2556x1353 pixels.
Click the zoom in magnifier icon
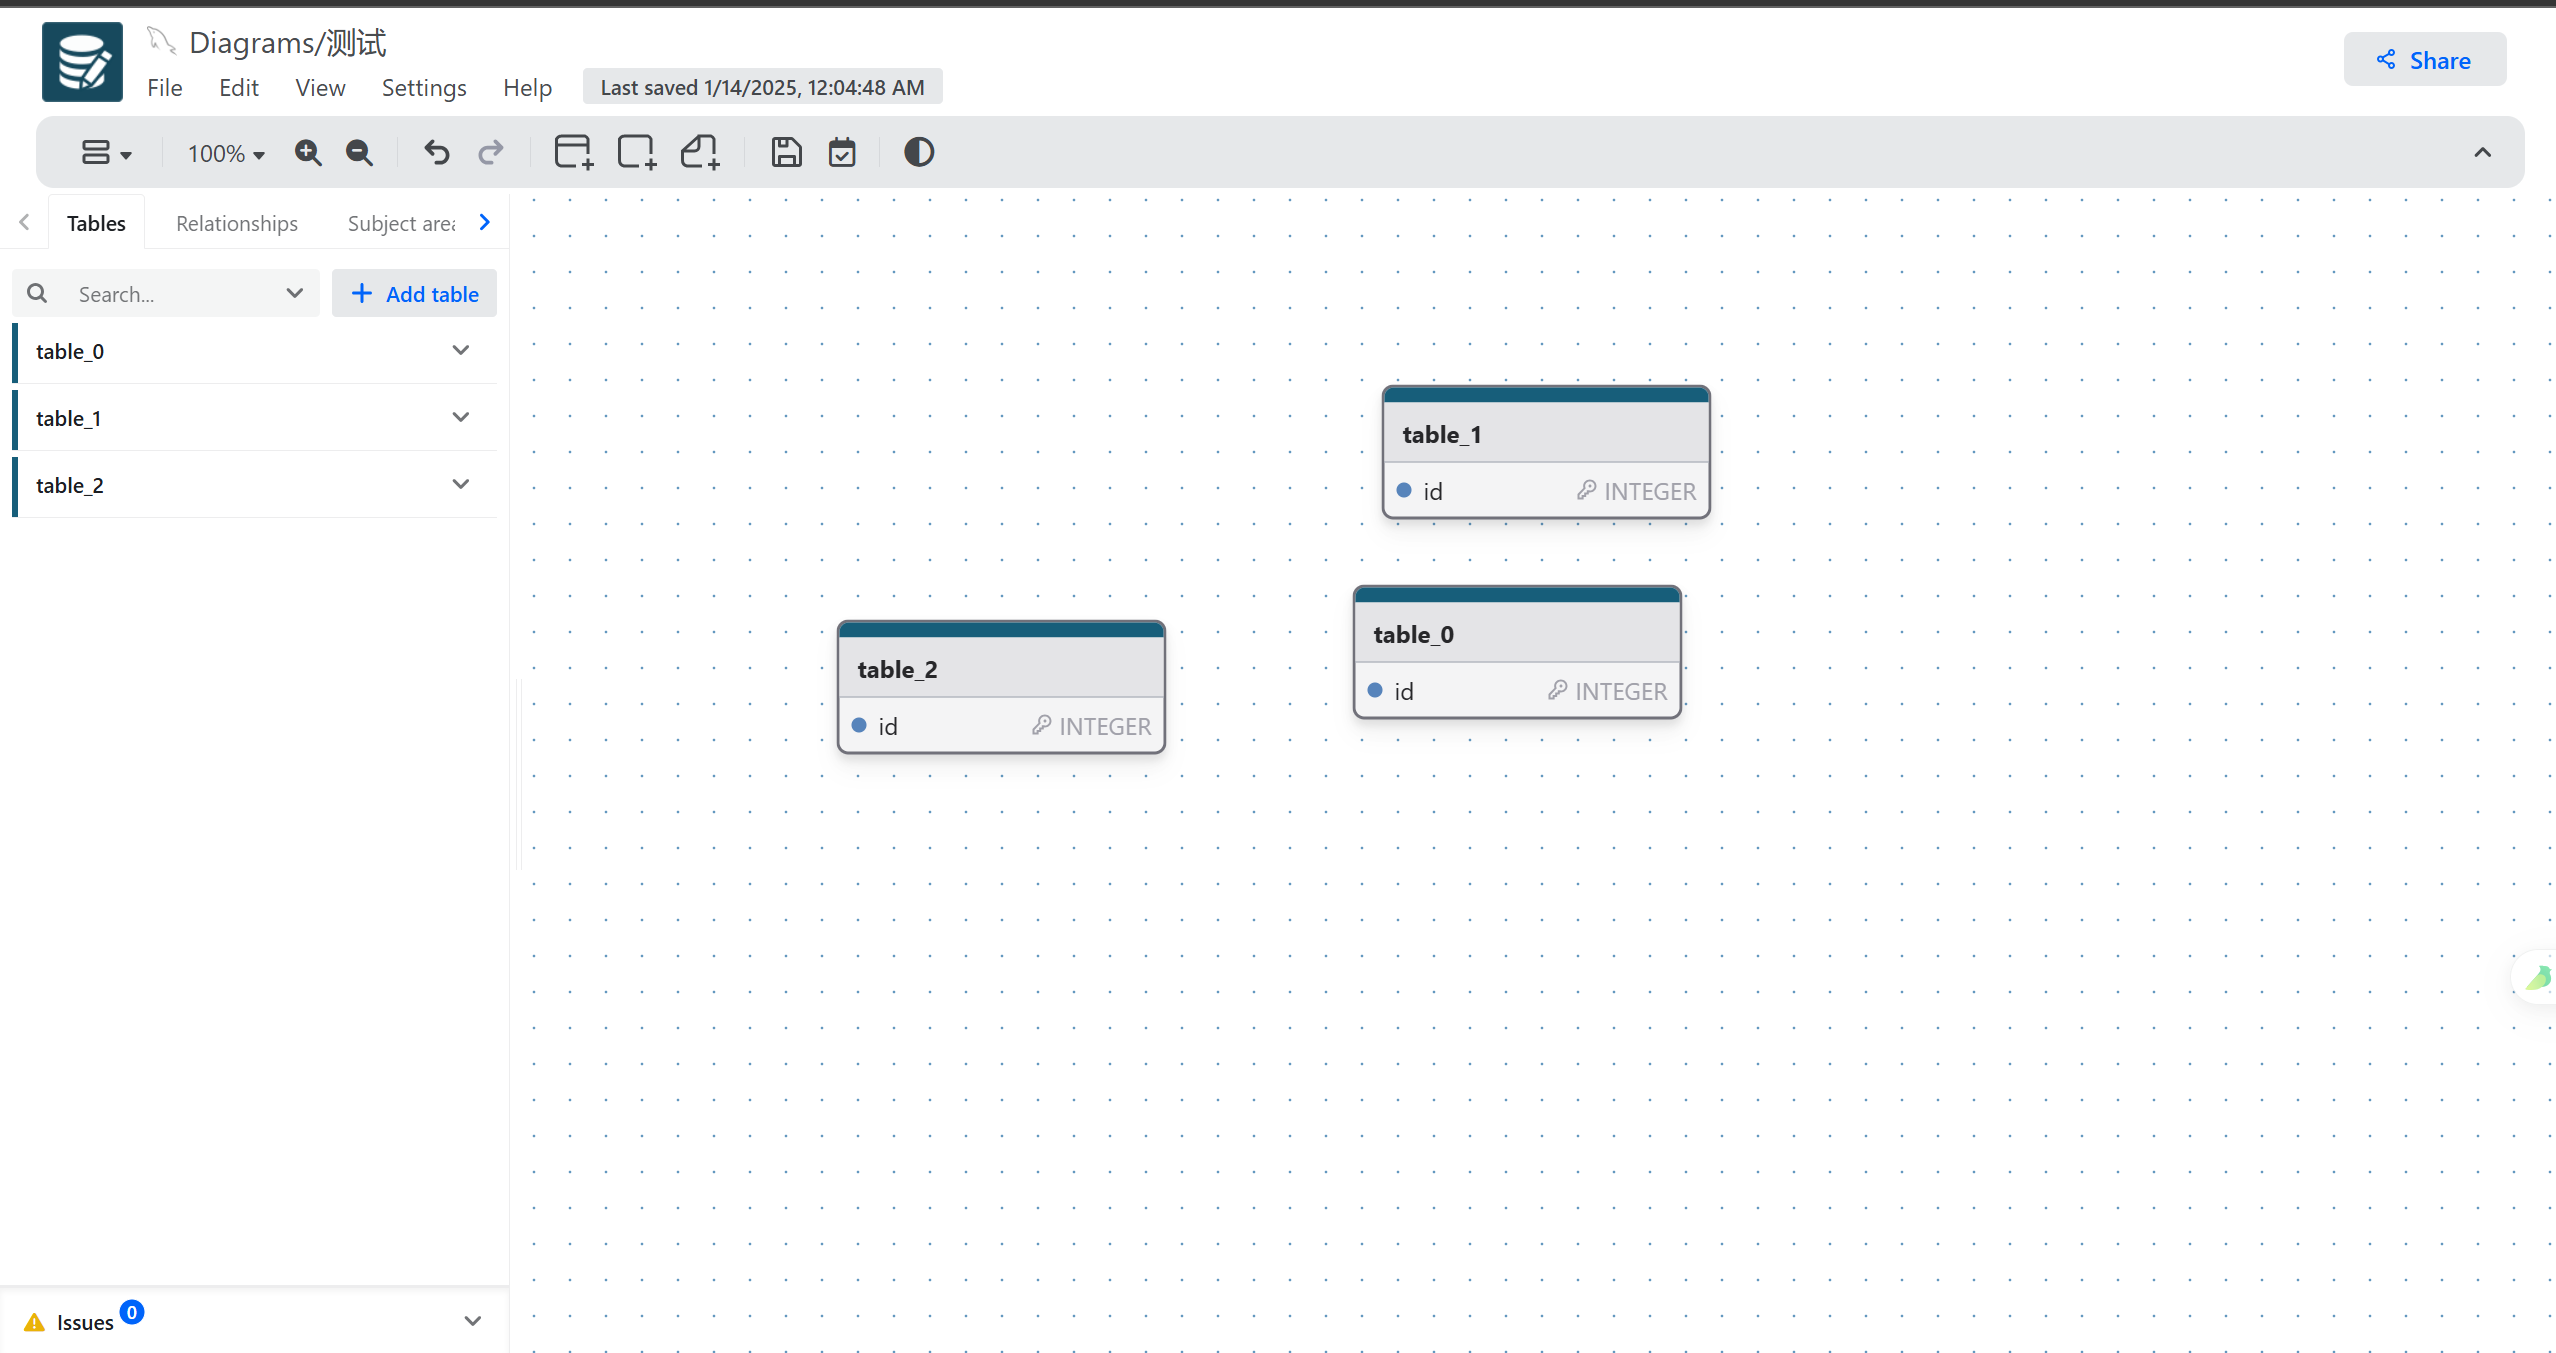tap(308, 153)
